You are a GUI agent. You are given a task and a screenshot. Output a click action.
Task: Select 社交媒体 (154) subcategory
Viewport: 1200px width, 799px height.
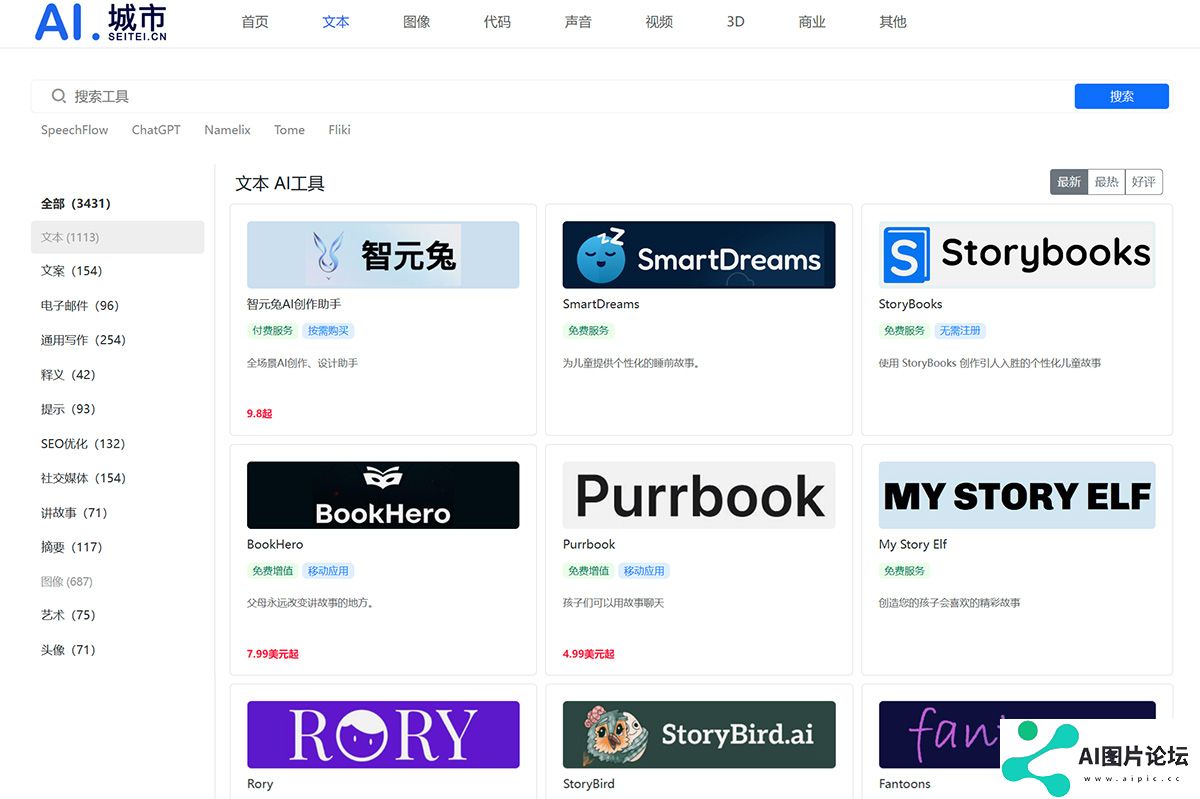coord(83,478)
